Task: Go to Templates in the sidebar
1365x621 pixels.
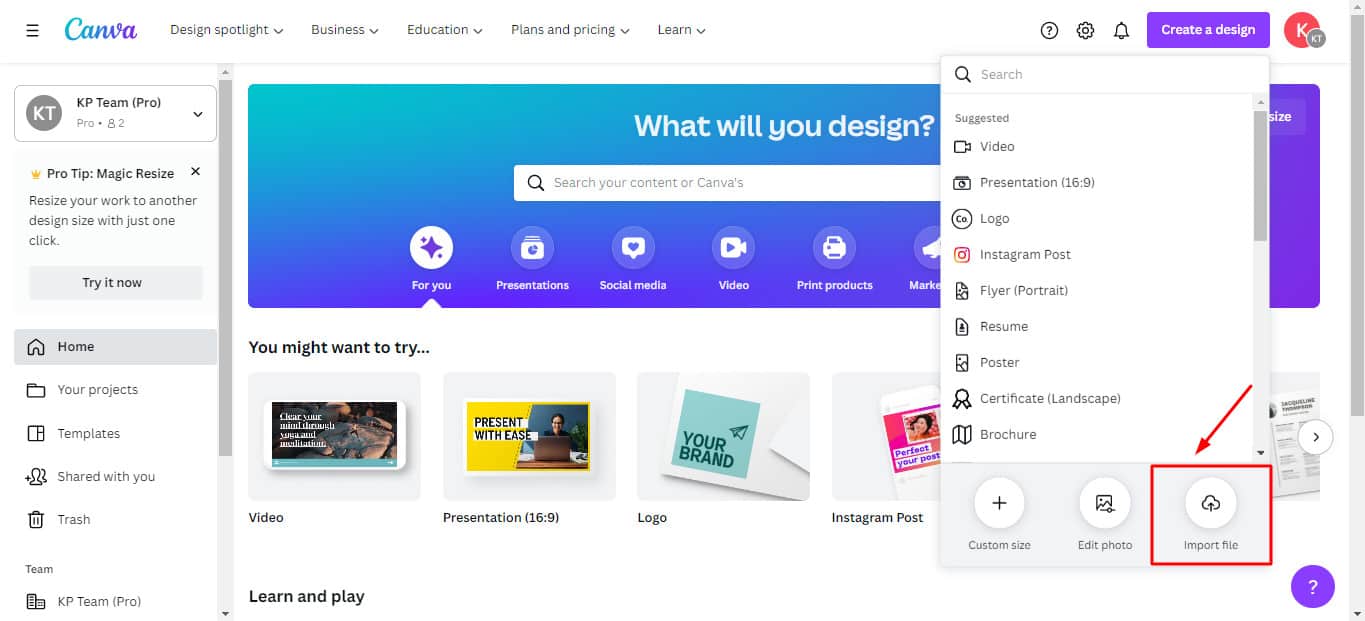Action: (88, 433)
